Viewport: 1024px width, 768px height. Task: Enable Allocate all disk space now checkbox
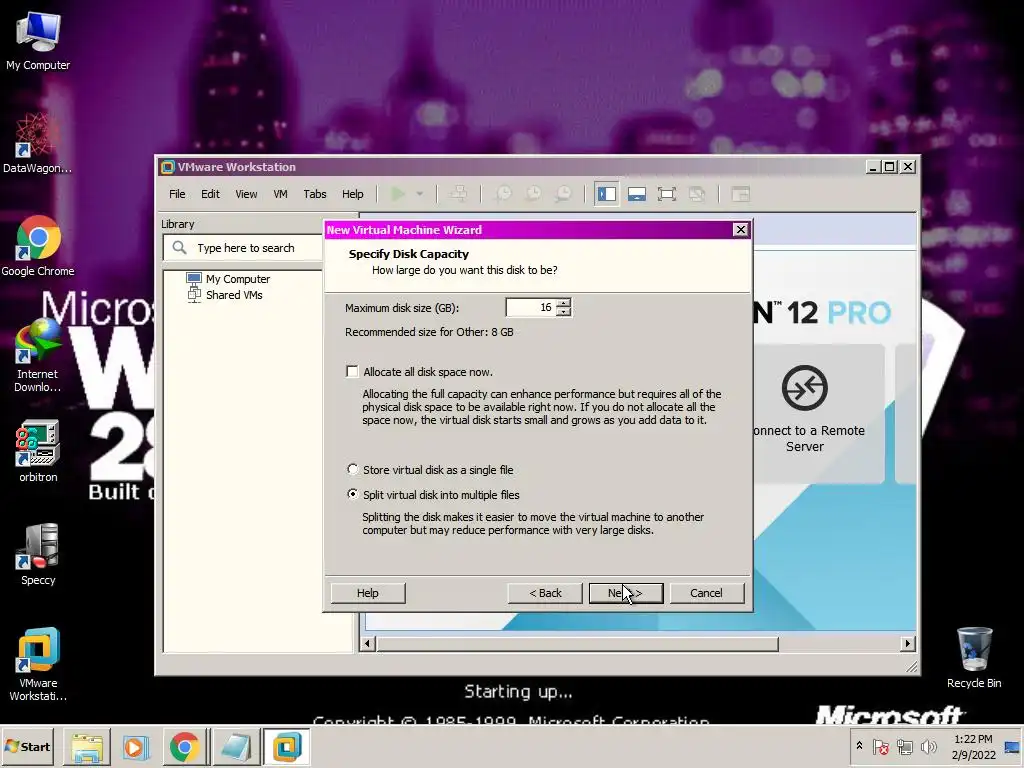click(352, 372)
